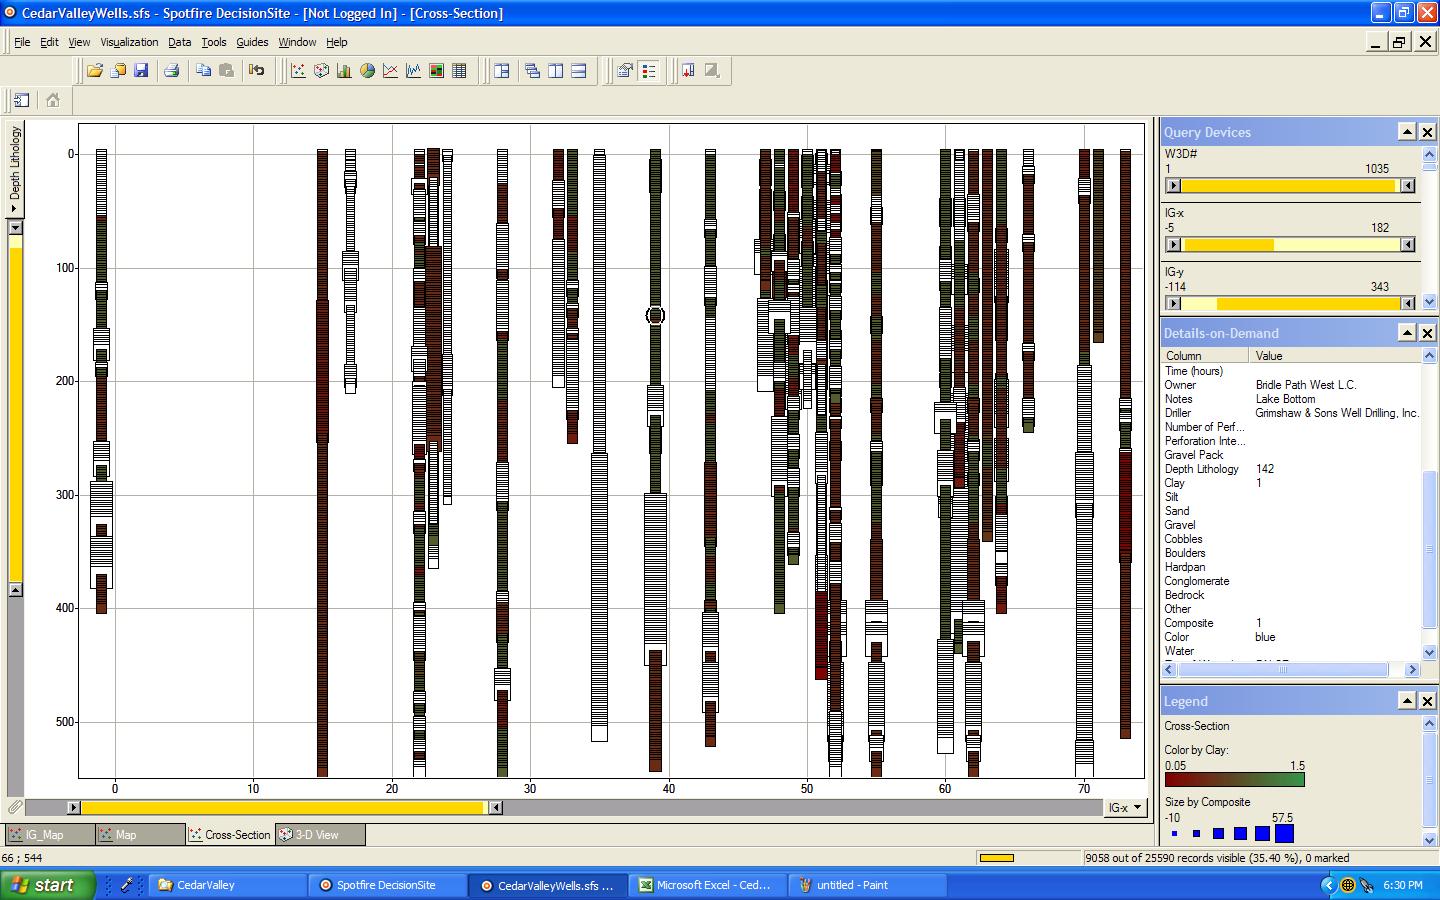Click the Save disk icon
The width and height of the screenshot is (1440, 900).
[x=141, y=71]
